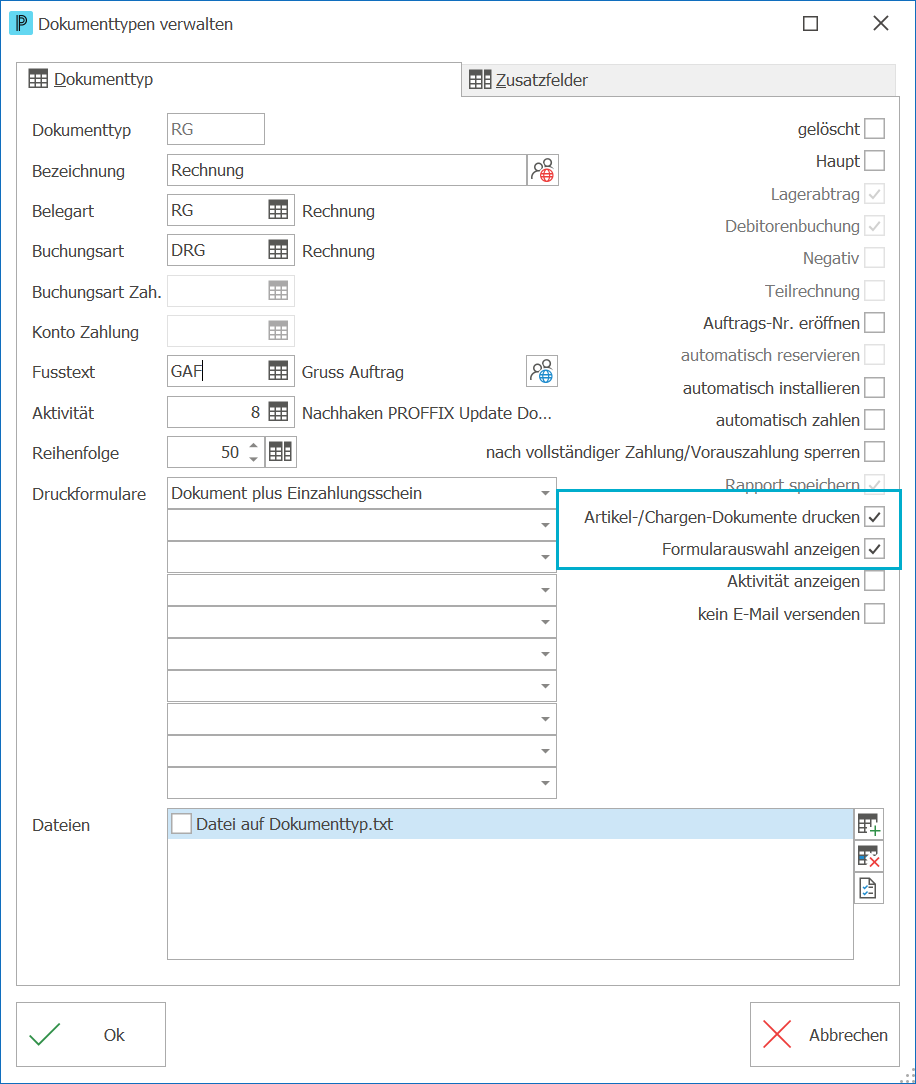Tick Datei auf Dokumenttyp.txt checkbox

[x=181, y=823]
